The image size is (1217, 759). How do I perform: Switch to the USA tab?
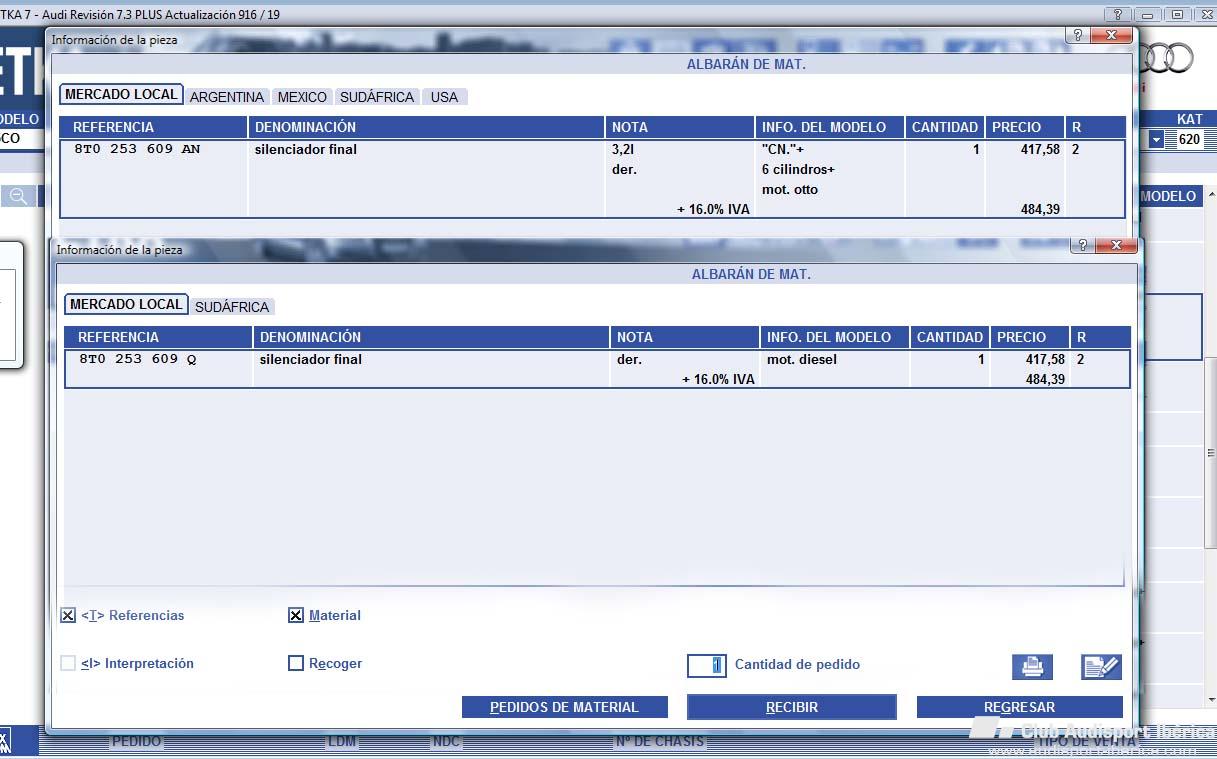[444, 97]
